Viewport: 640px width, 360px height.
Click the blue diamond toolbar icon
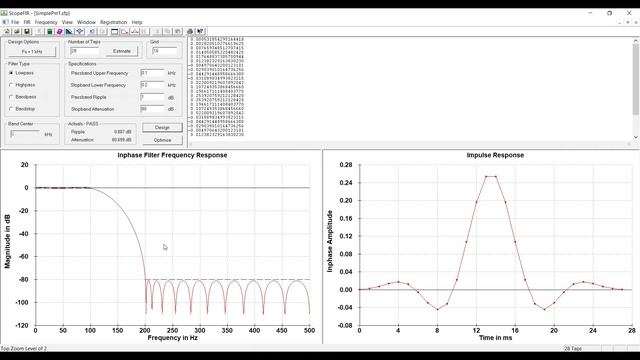coord(80,31)
